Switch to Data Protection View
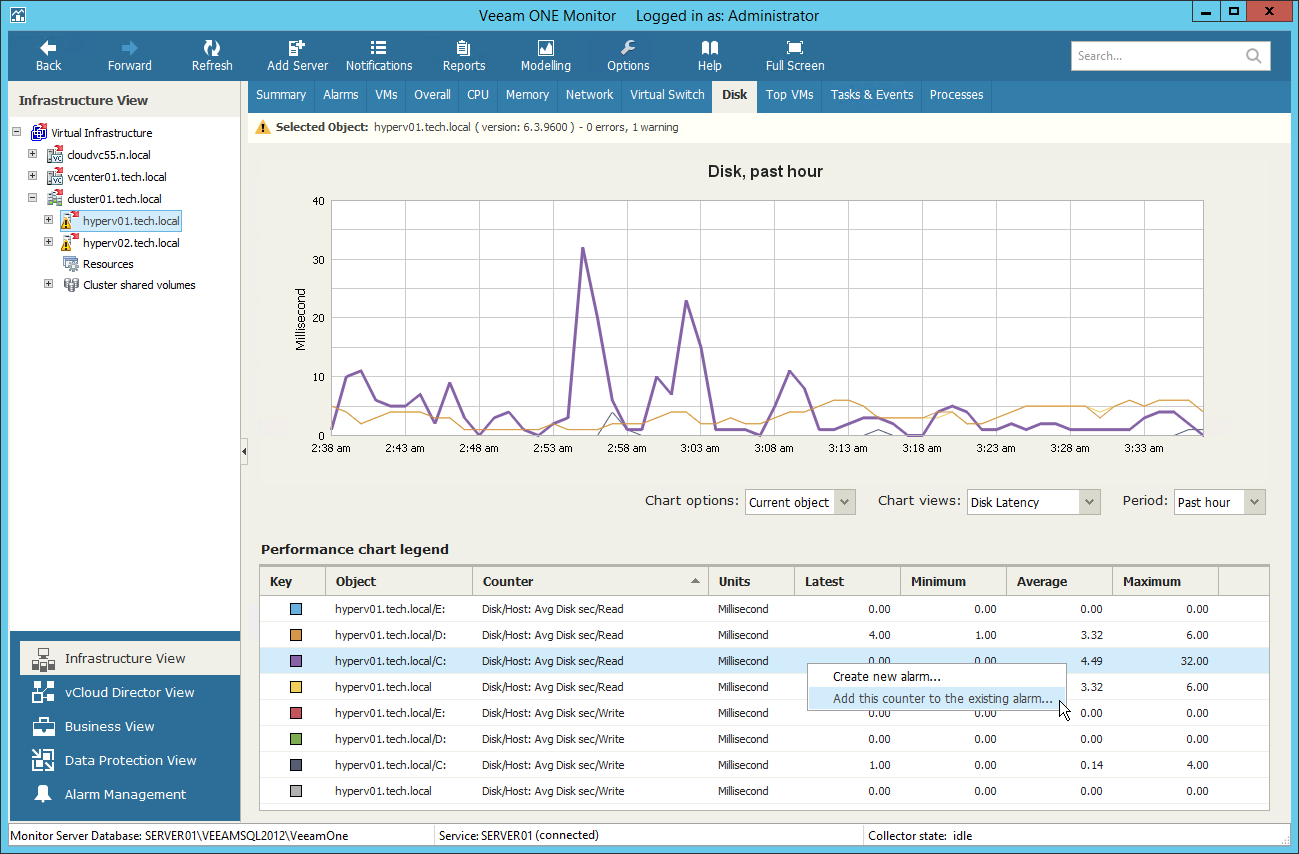Image resolution: width=1299 pixels, height=854 pixels. (130, 760)
